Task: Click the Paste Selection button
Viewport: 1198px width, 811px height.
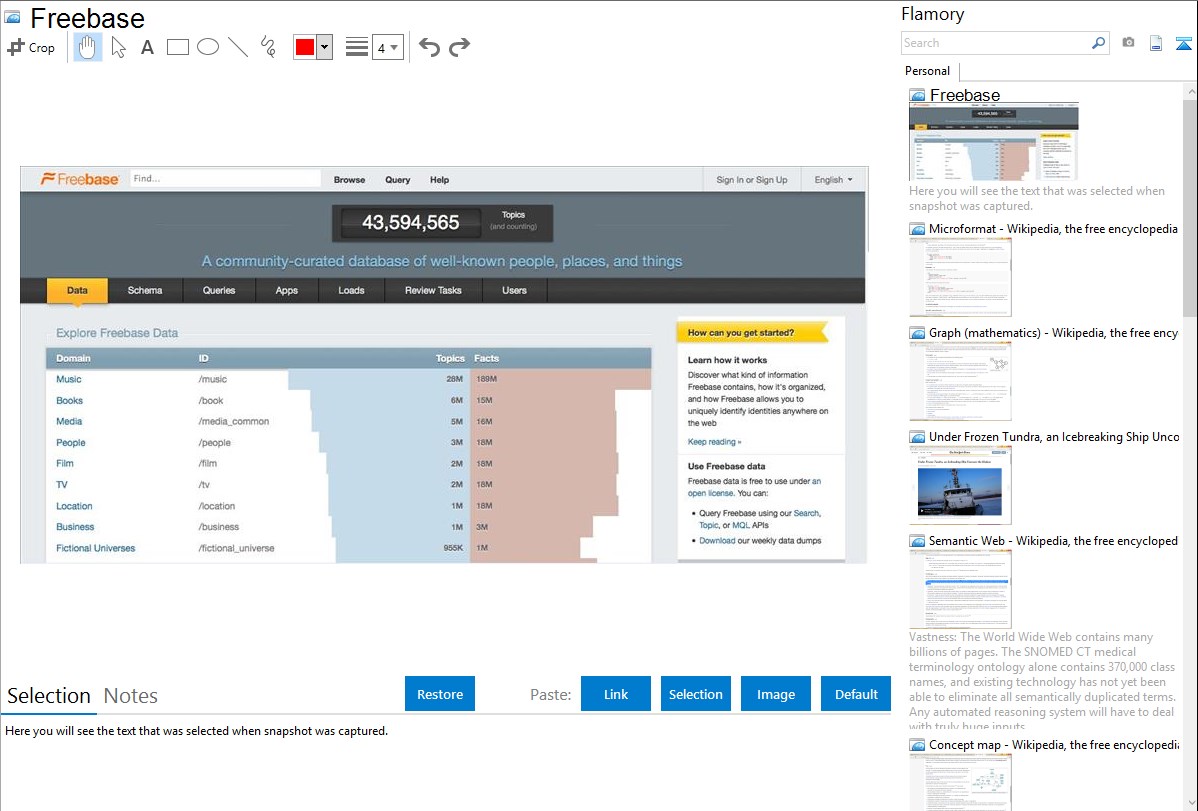Action: [x=695, y=694]
